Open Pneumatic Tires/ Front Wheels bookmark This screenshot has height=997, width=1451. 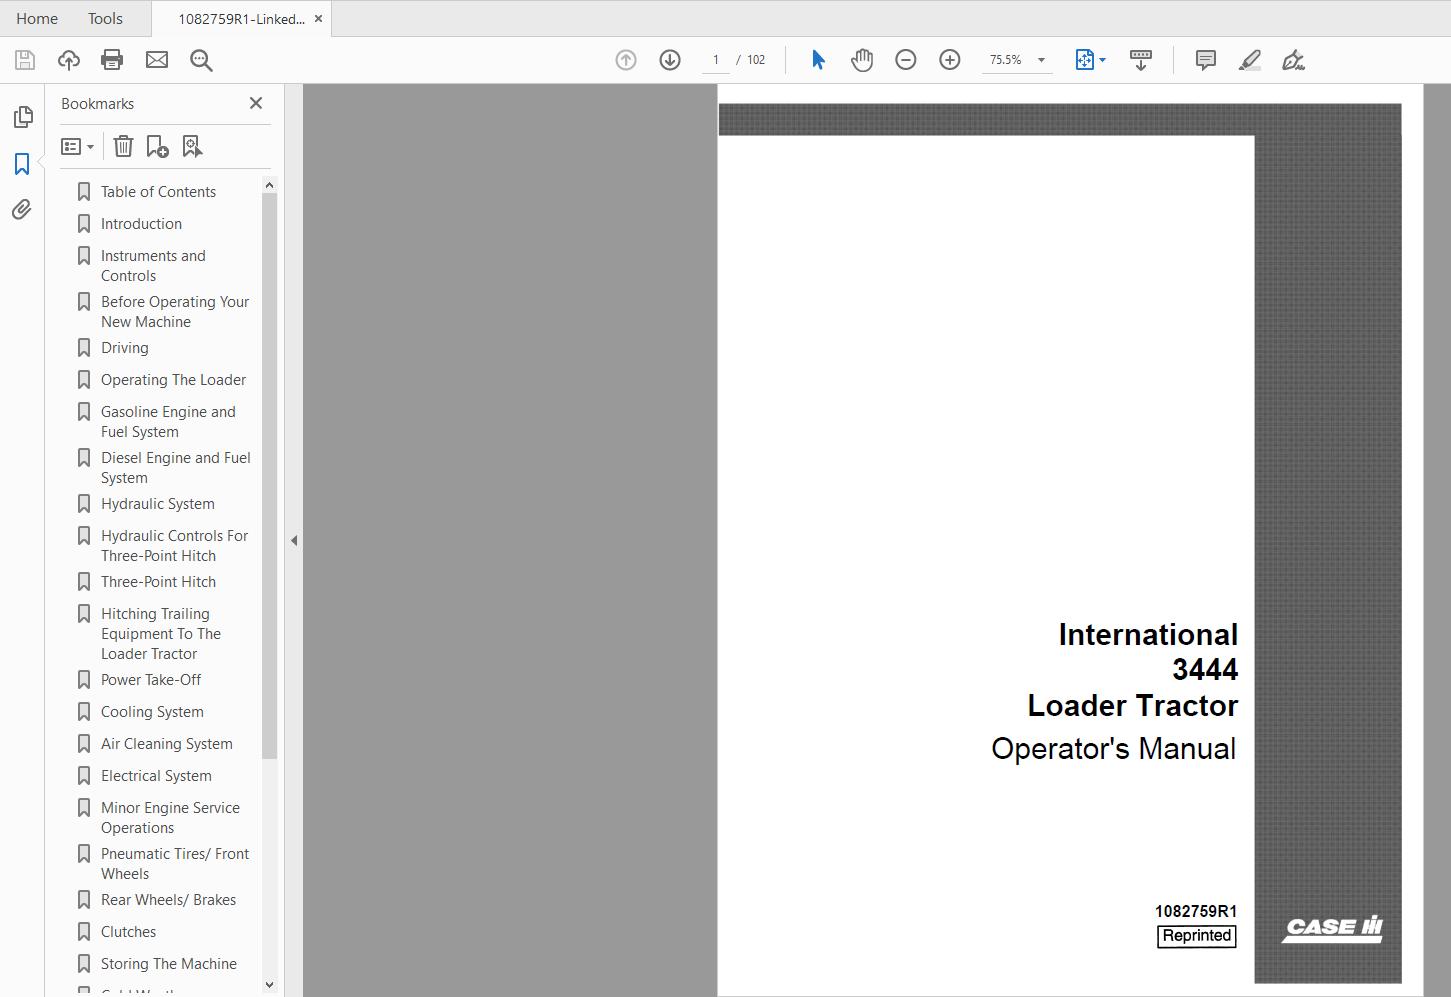(175, 864)
